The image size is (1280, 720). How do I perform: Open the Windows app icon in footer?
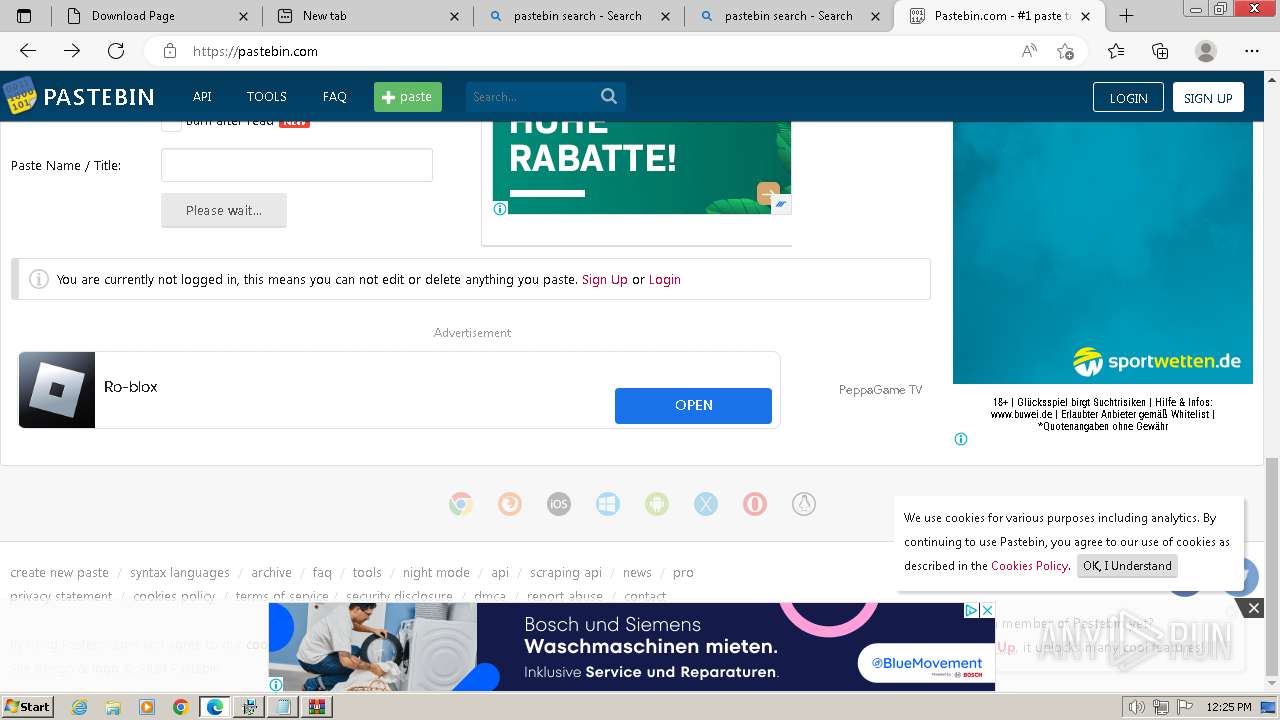click(608, 504)
